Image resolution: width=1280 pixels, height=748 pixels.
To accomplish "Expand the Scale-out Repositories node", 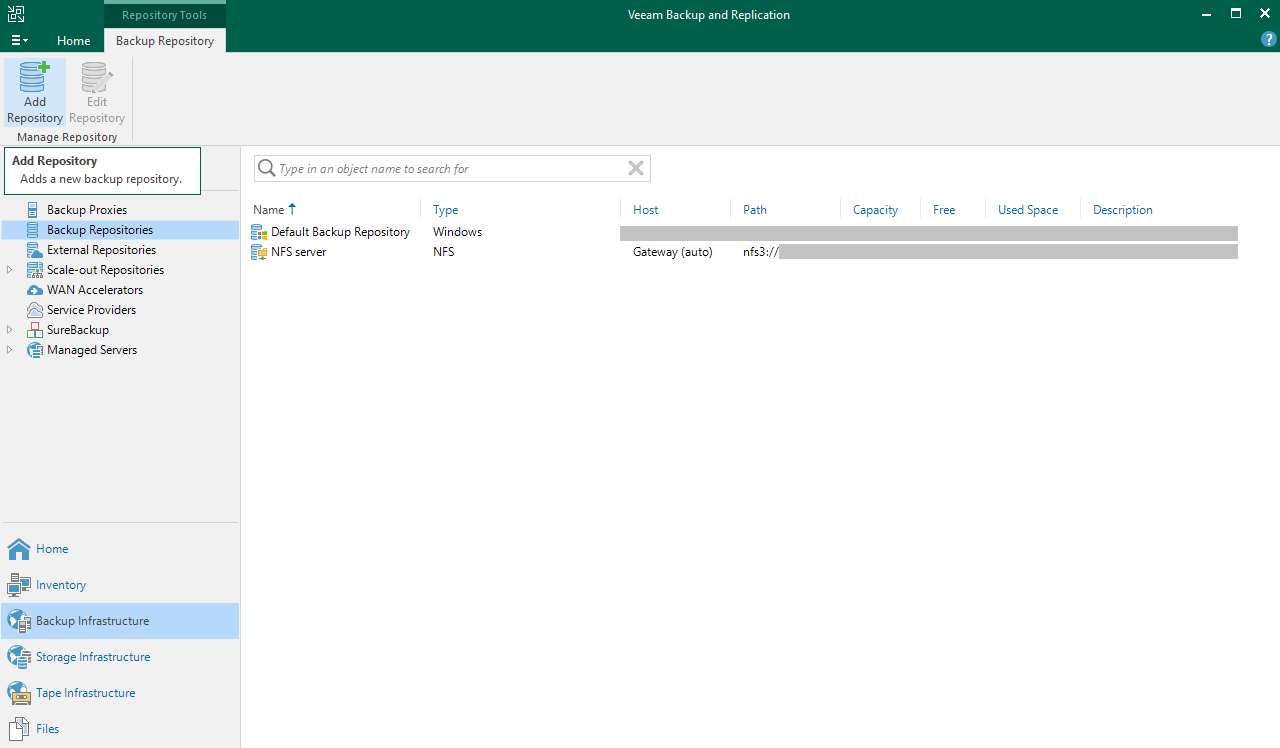I will (x=9, y=269).
